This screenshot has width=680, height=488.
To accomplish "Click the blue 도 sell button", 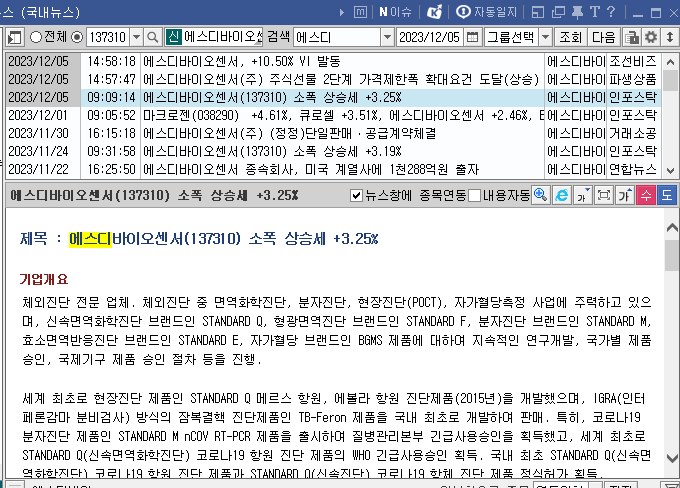I will tap(667, 195).
